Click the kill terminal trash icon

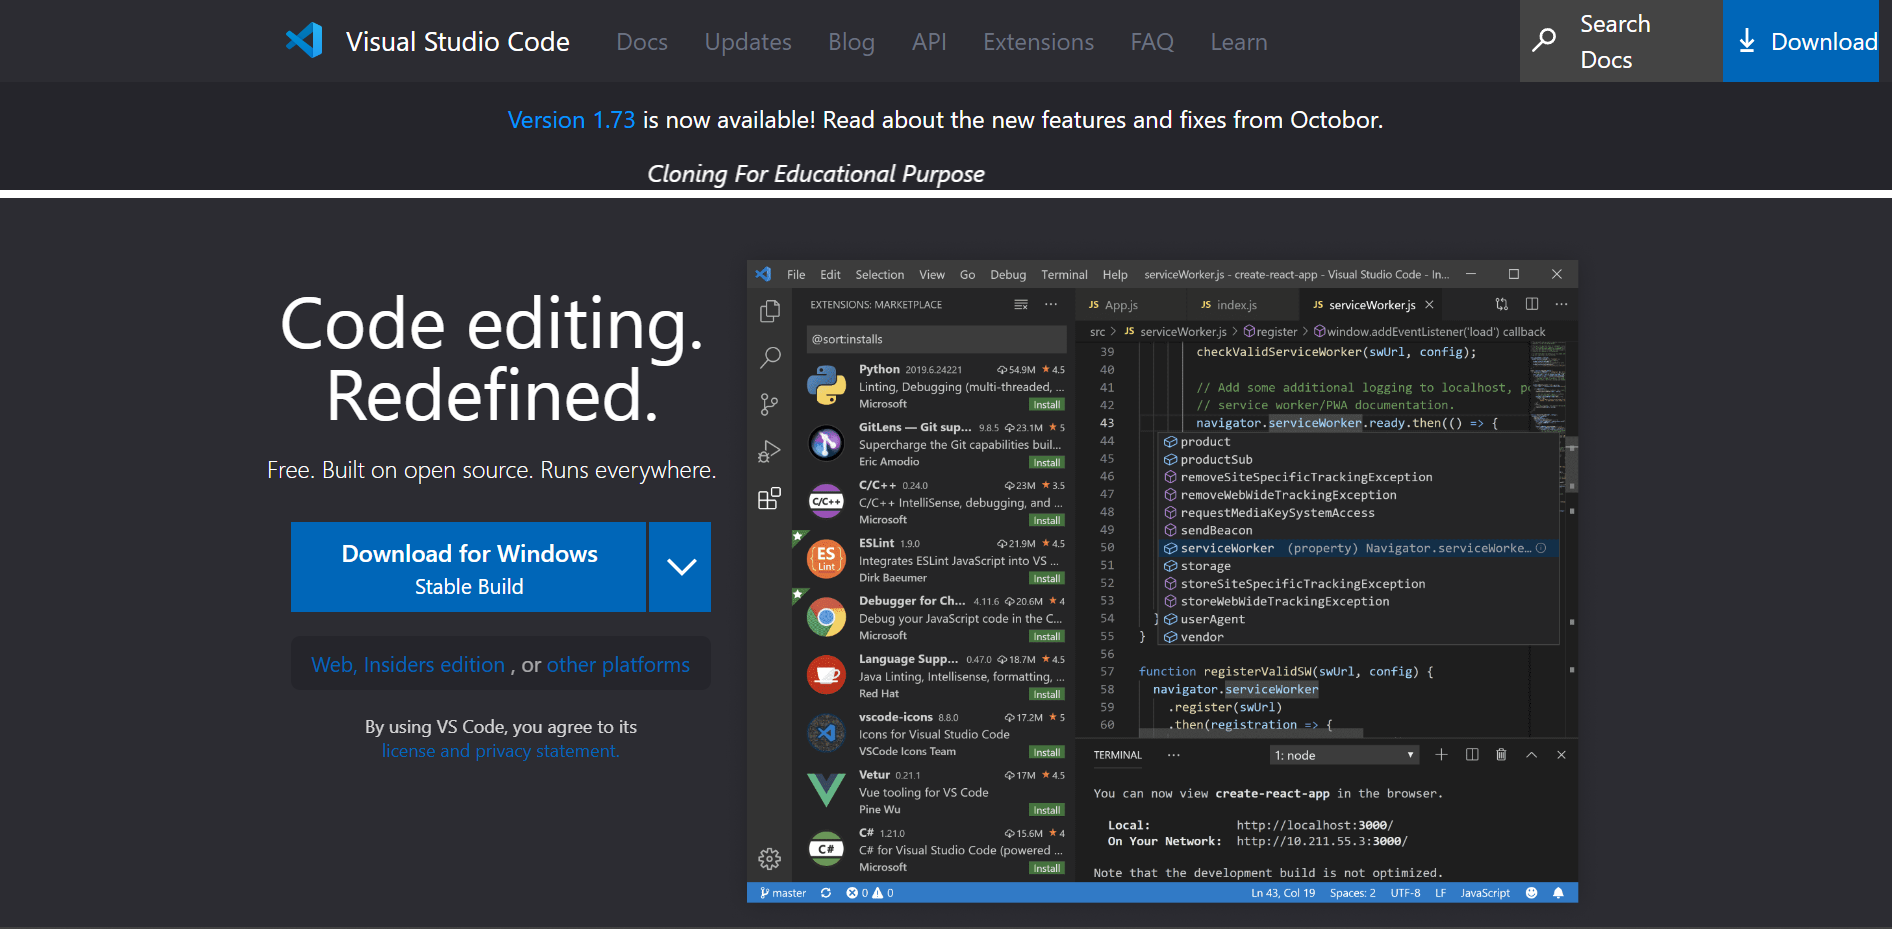pyautogui.click(x=1501, y=755)
